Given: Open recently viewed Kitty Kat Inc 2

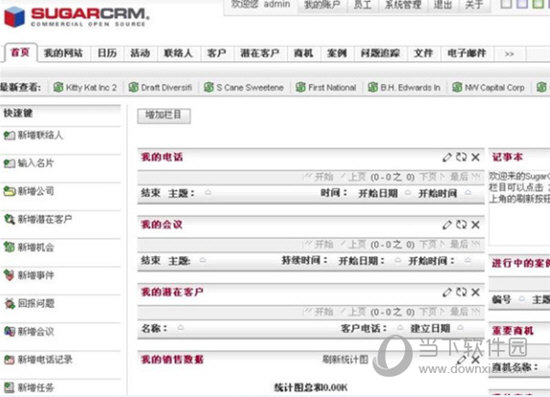Looking at the screenshot, I should click(x=85, y=87).
